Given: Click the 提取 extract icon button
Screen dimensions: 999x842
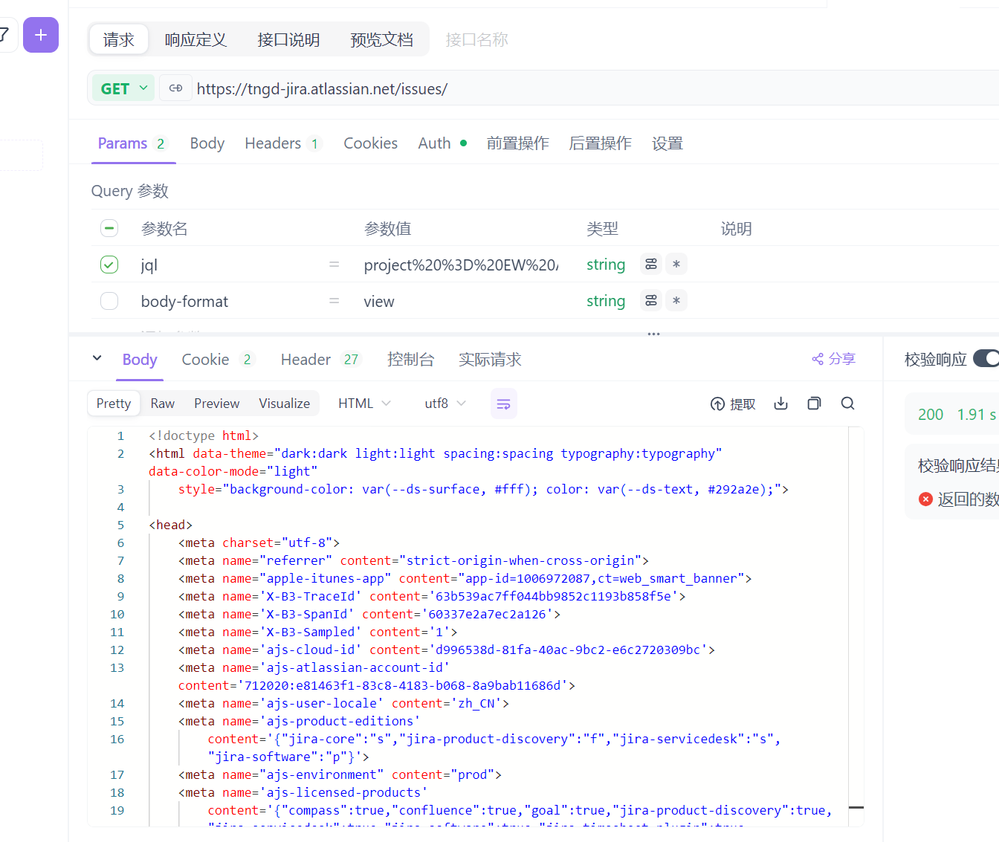Looking at the screenshot, I should point(733,404).
